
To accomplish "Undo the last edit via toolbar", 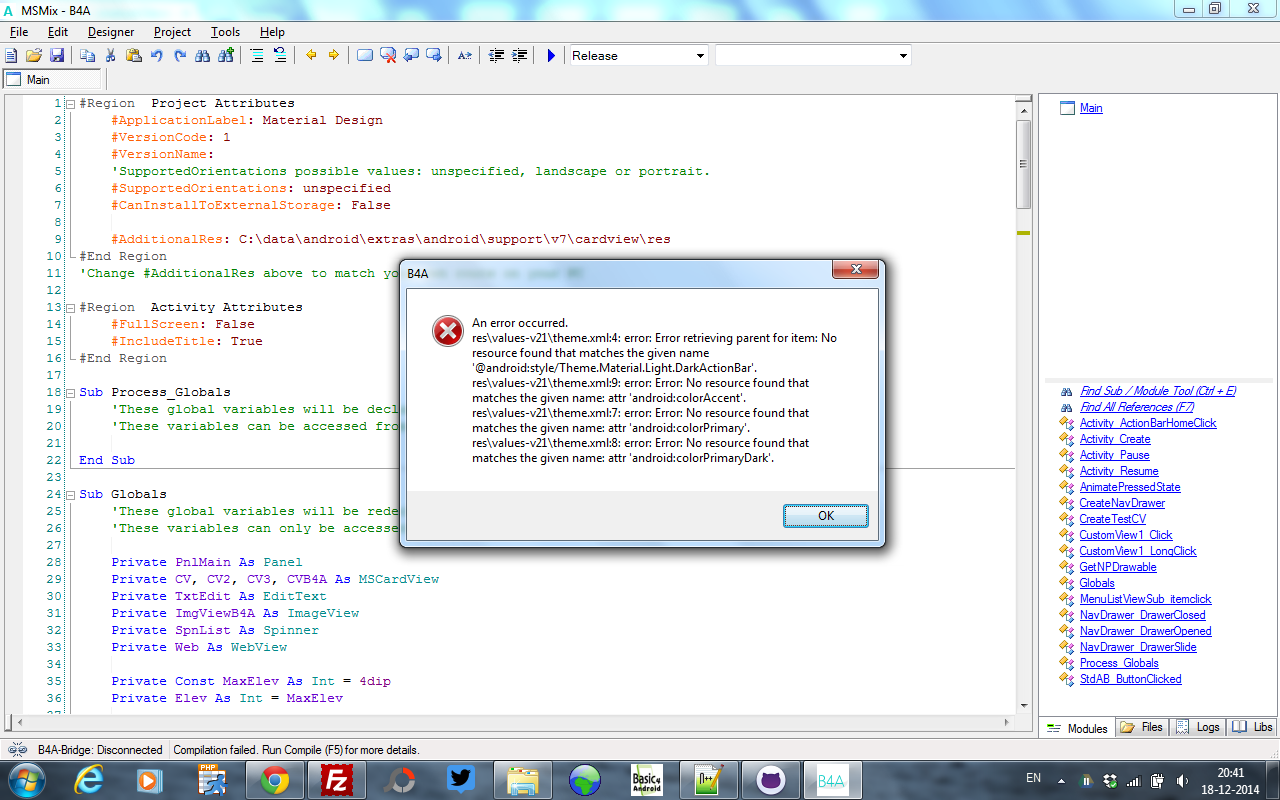I will pyautogui.click(x=157, y=56).
